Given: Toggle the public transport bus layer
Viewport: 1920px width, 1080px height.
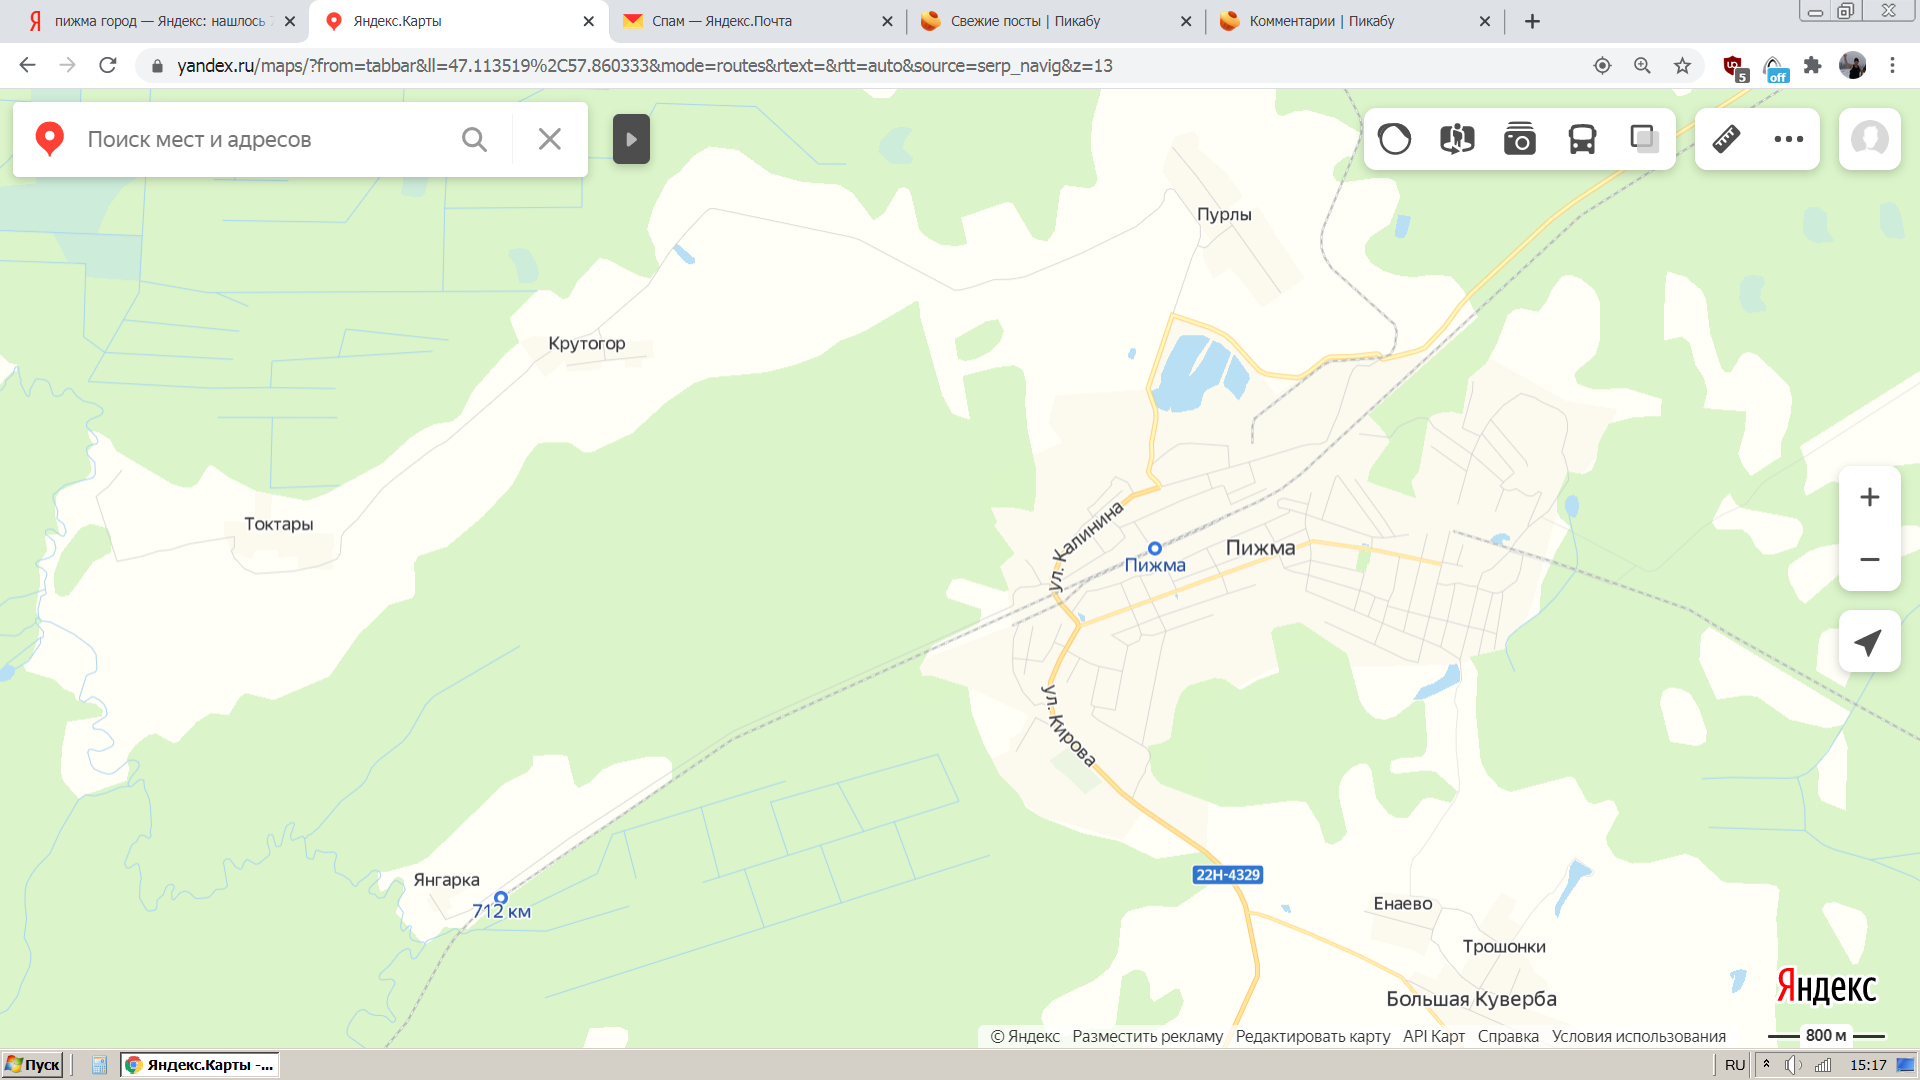Looking at the screenshot, I should [x=1582, y=139].
